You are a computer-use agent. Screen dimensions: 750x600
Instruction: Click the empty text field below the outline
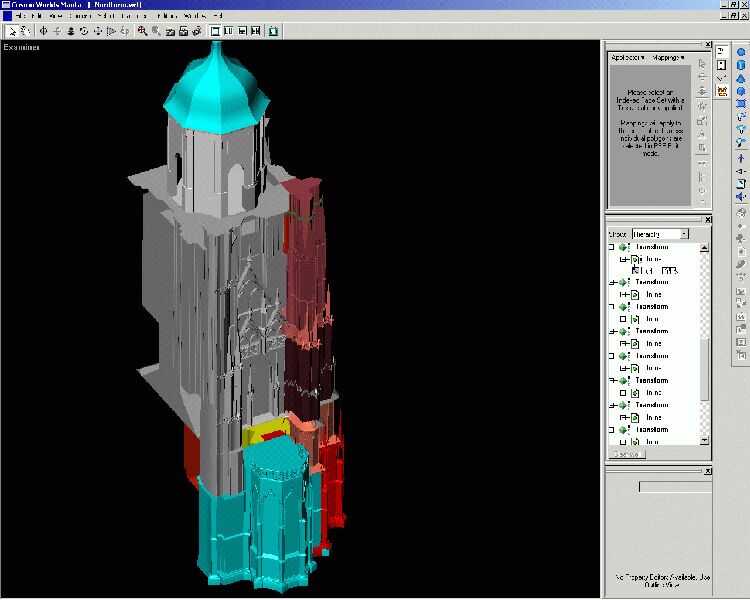click(675, 487)
